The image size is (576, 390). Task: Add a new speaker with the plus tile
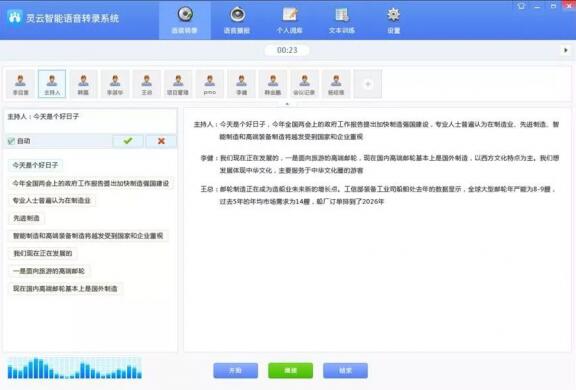368,84
